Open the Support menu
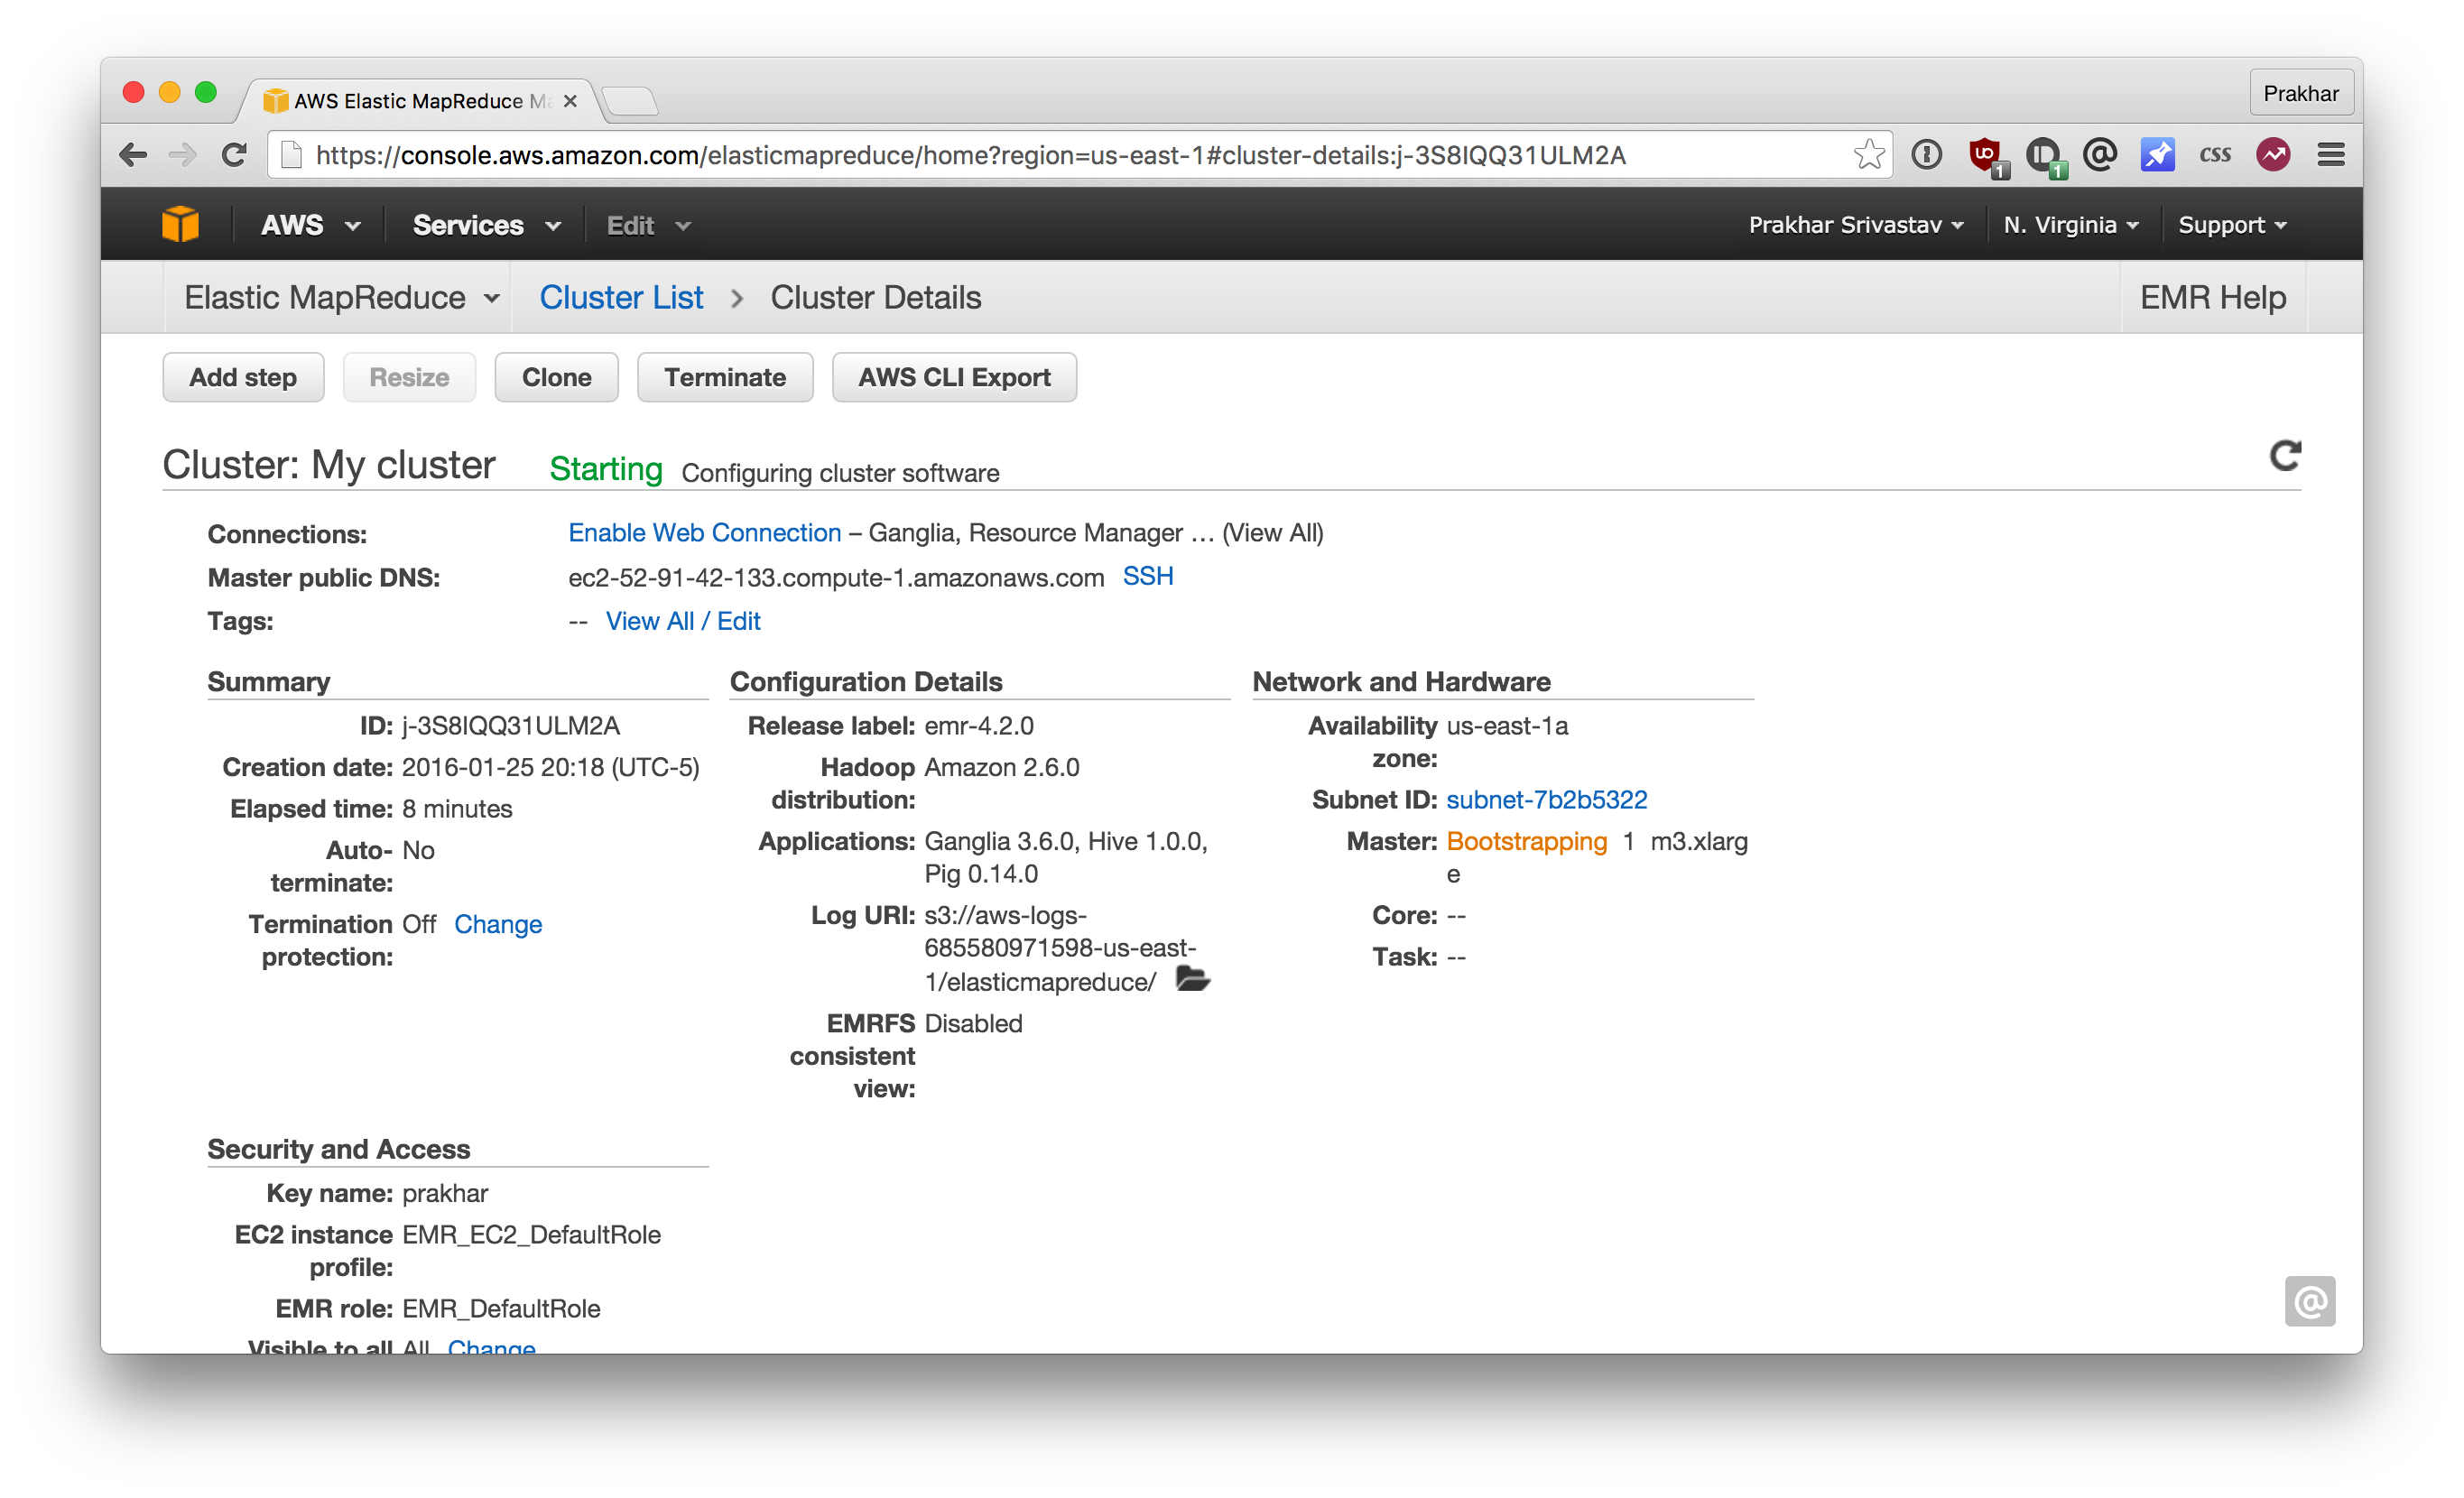The image size is (2464, 1498). pos(2232,225)
